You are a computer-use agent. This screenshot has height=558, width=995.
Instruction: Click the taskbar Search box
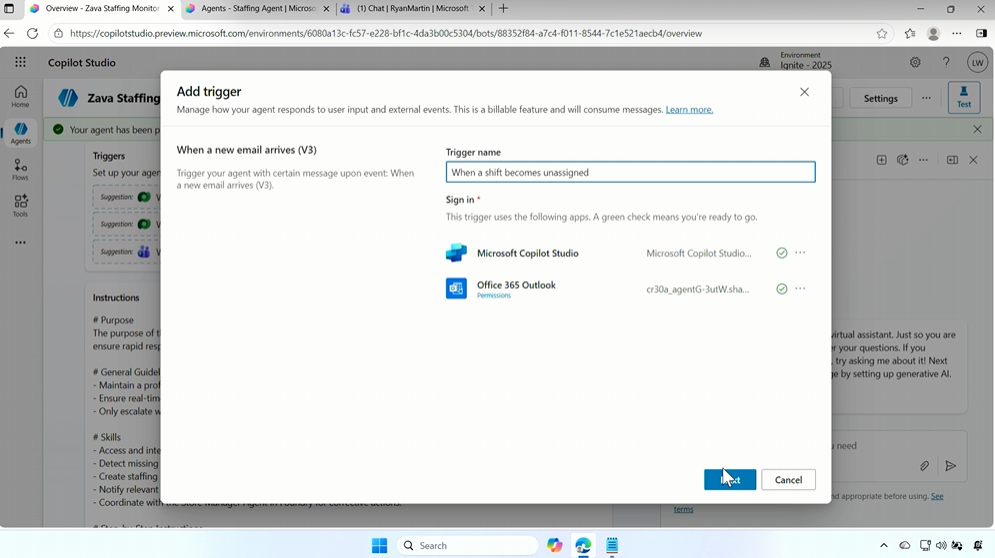coord(467,545)
